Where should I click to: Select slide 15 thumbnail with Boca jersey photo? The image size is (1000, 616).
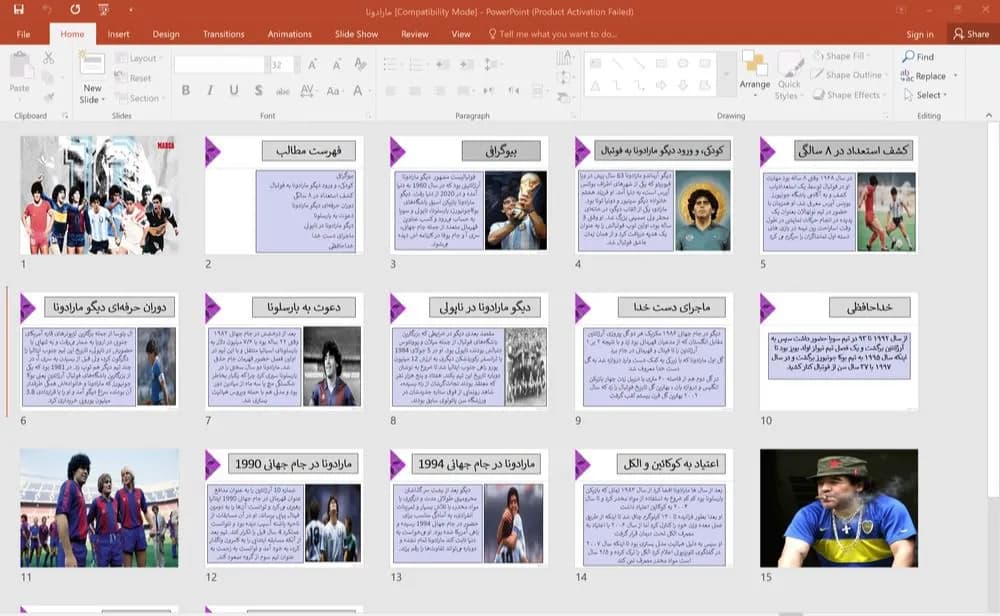(x=839, y=508)
